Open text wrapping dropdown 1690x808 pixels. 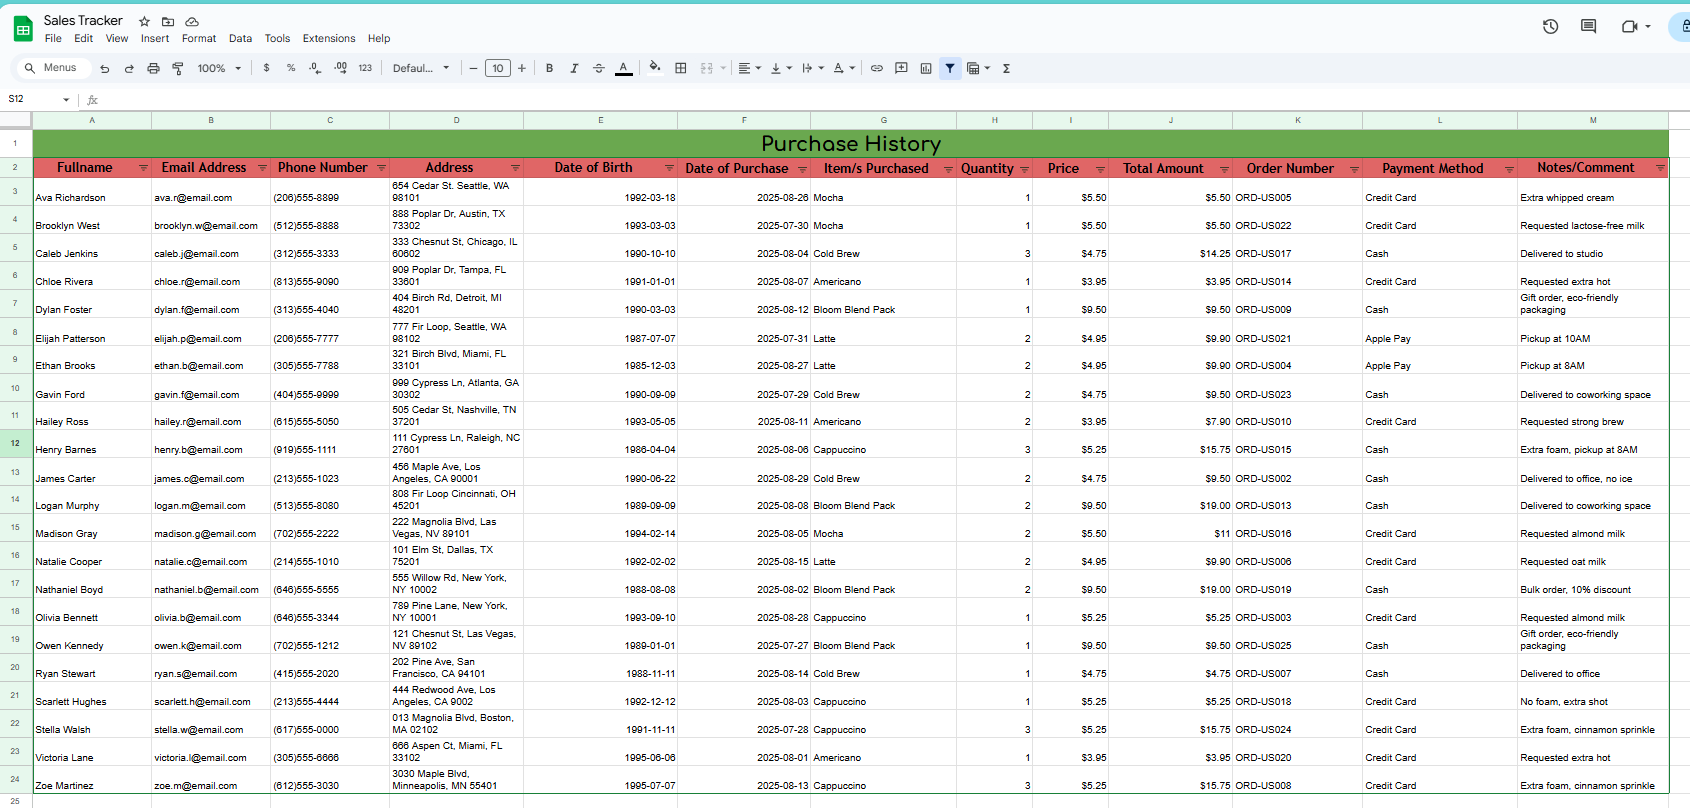(813, 68)
